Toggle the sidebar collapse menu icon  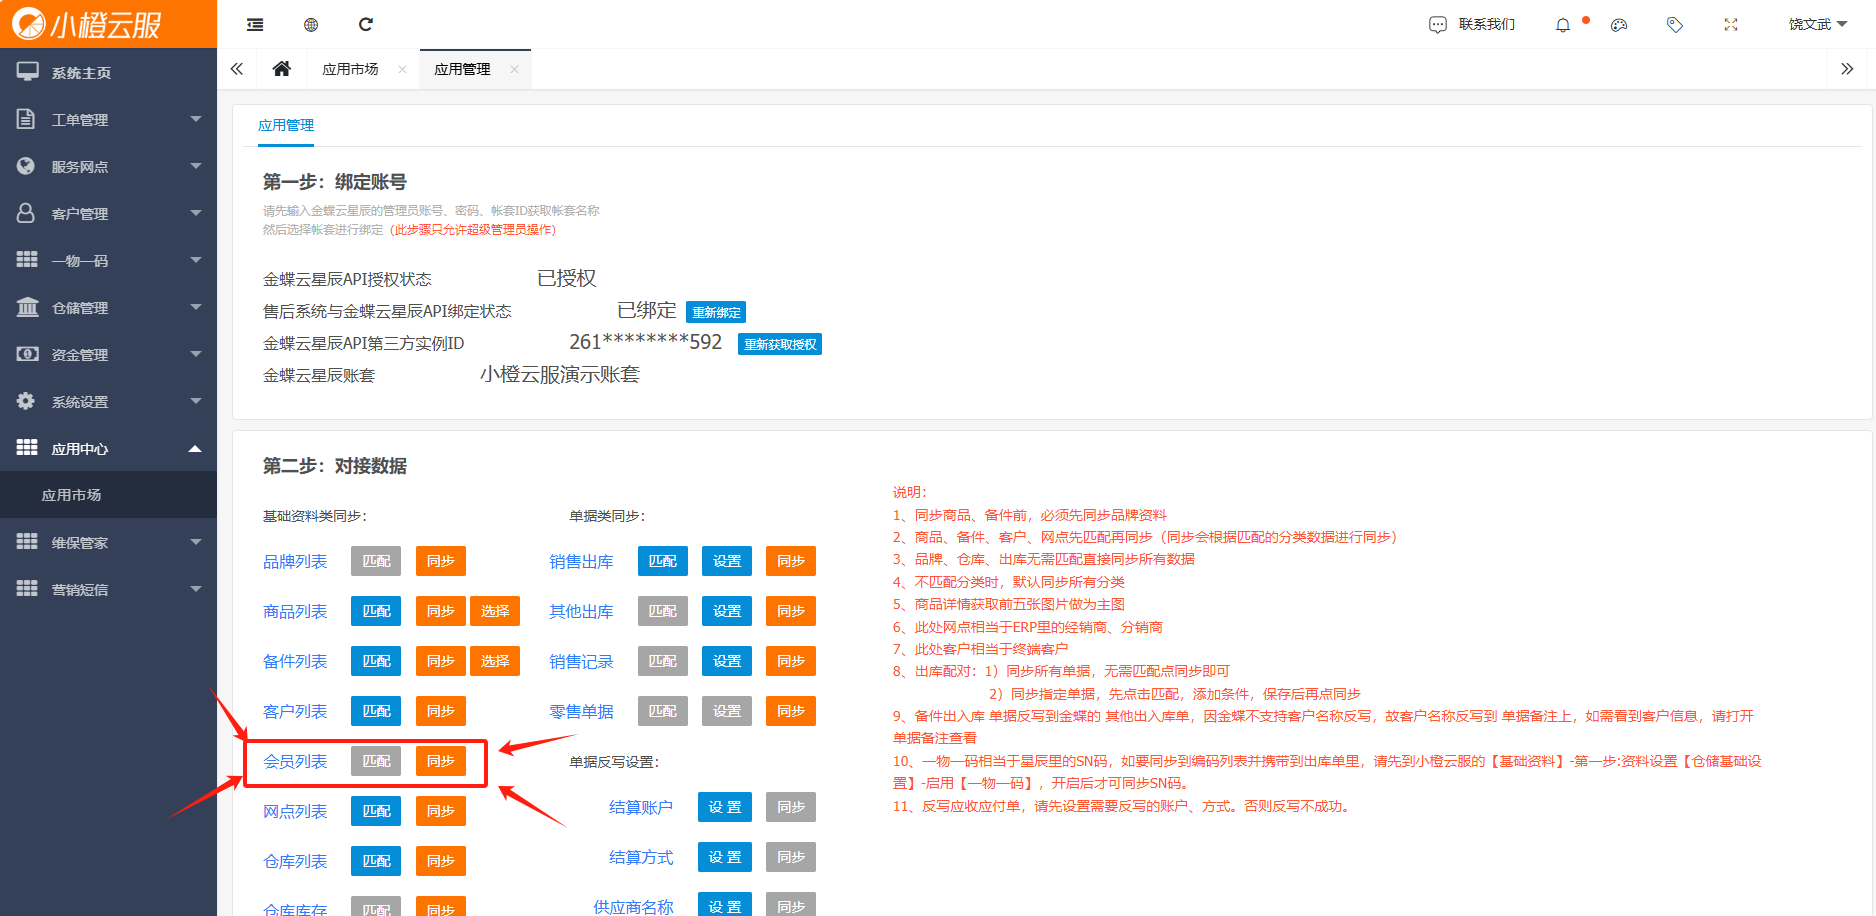[x=255, y=24]
